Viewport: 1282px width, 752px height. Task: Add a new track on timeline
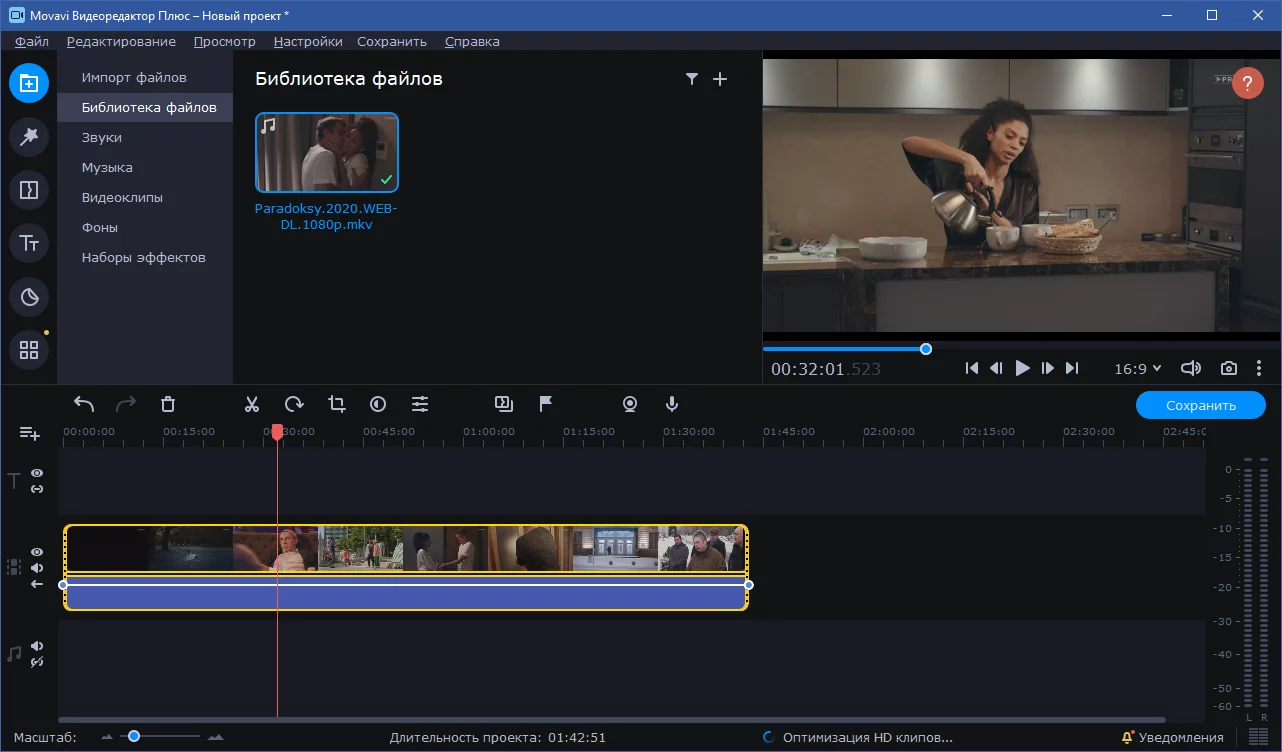pos(30,433)
